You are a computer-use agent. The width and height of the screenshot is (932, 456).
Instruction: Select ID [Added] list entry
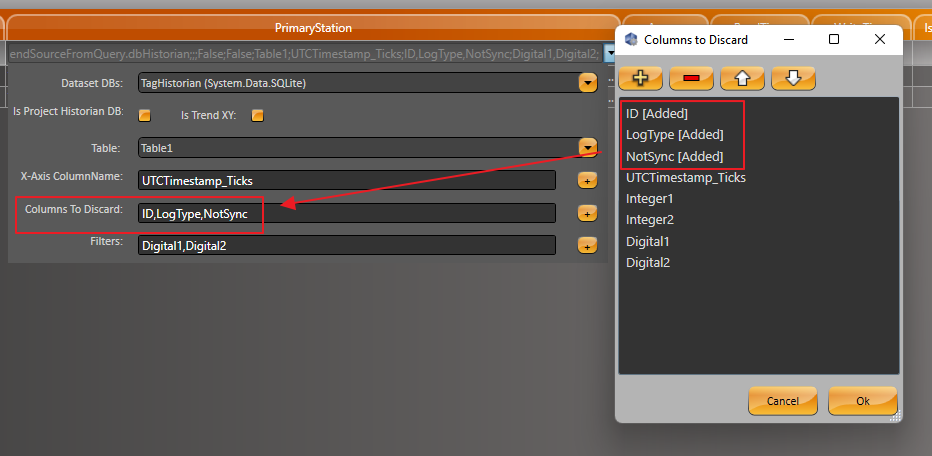coord(657,114)
